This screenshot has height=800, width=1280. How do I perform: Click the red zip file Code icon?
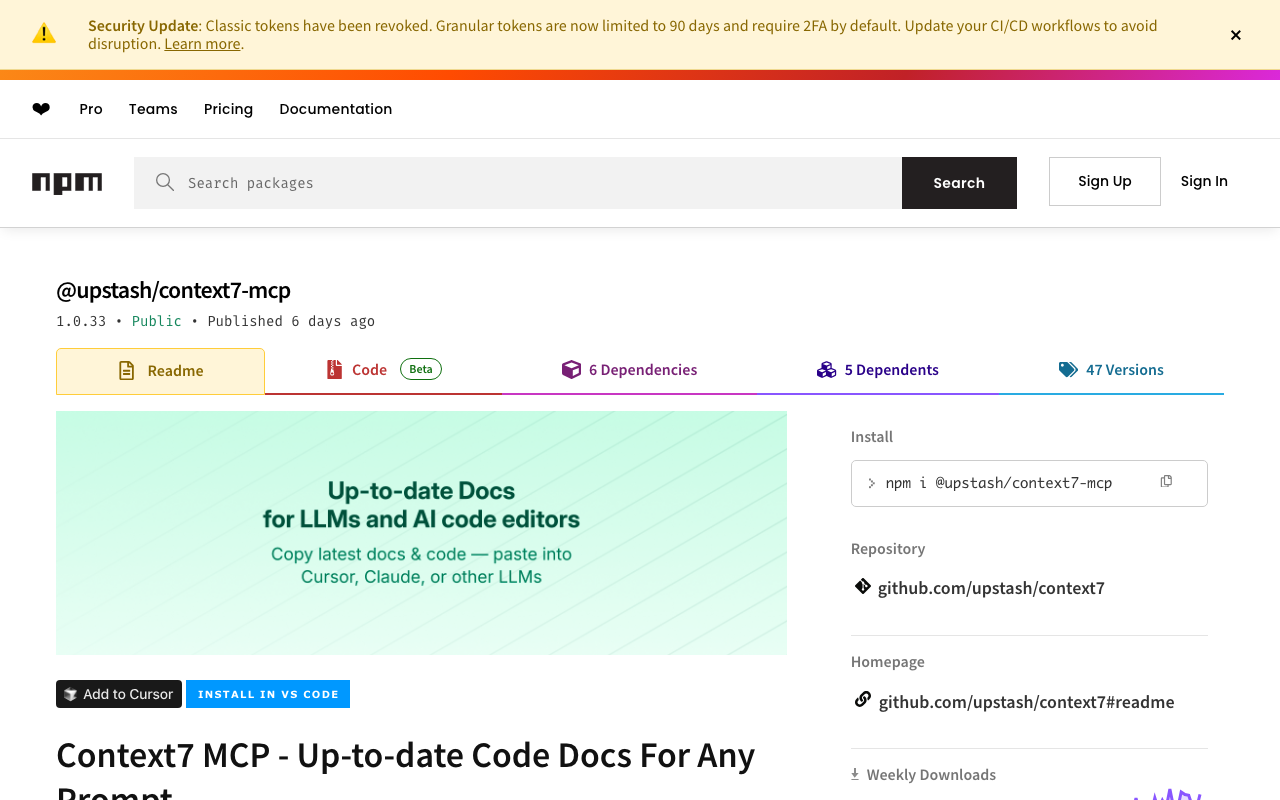[334, 370]
